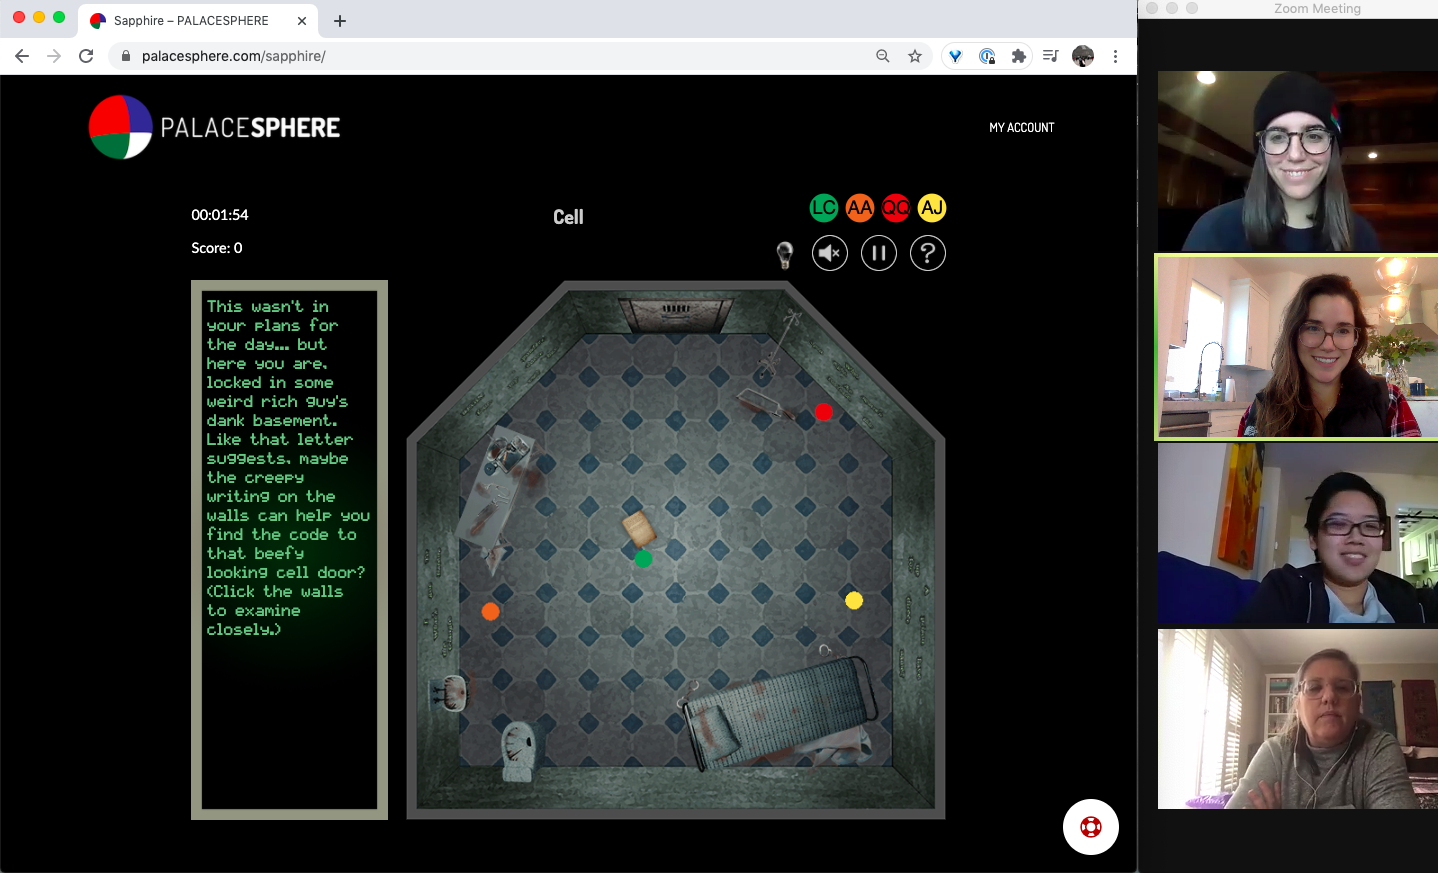Select Zoom video of woman in hoodie
Viewport: 1438px width, 873px height.
click(x=1297, y=534)
